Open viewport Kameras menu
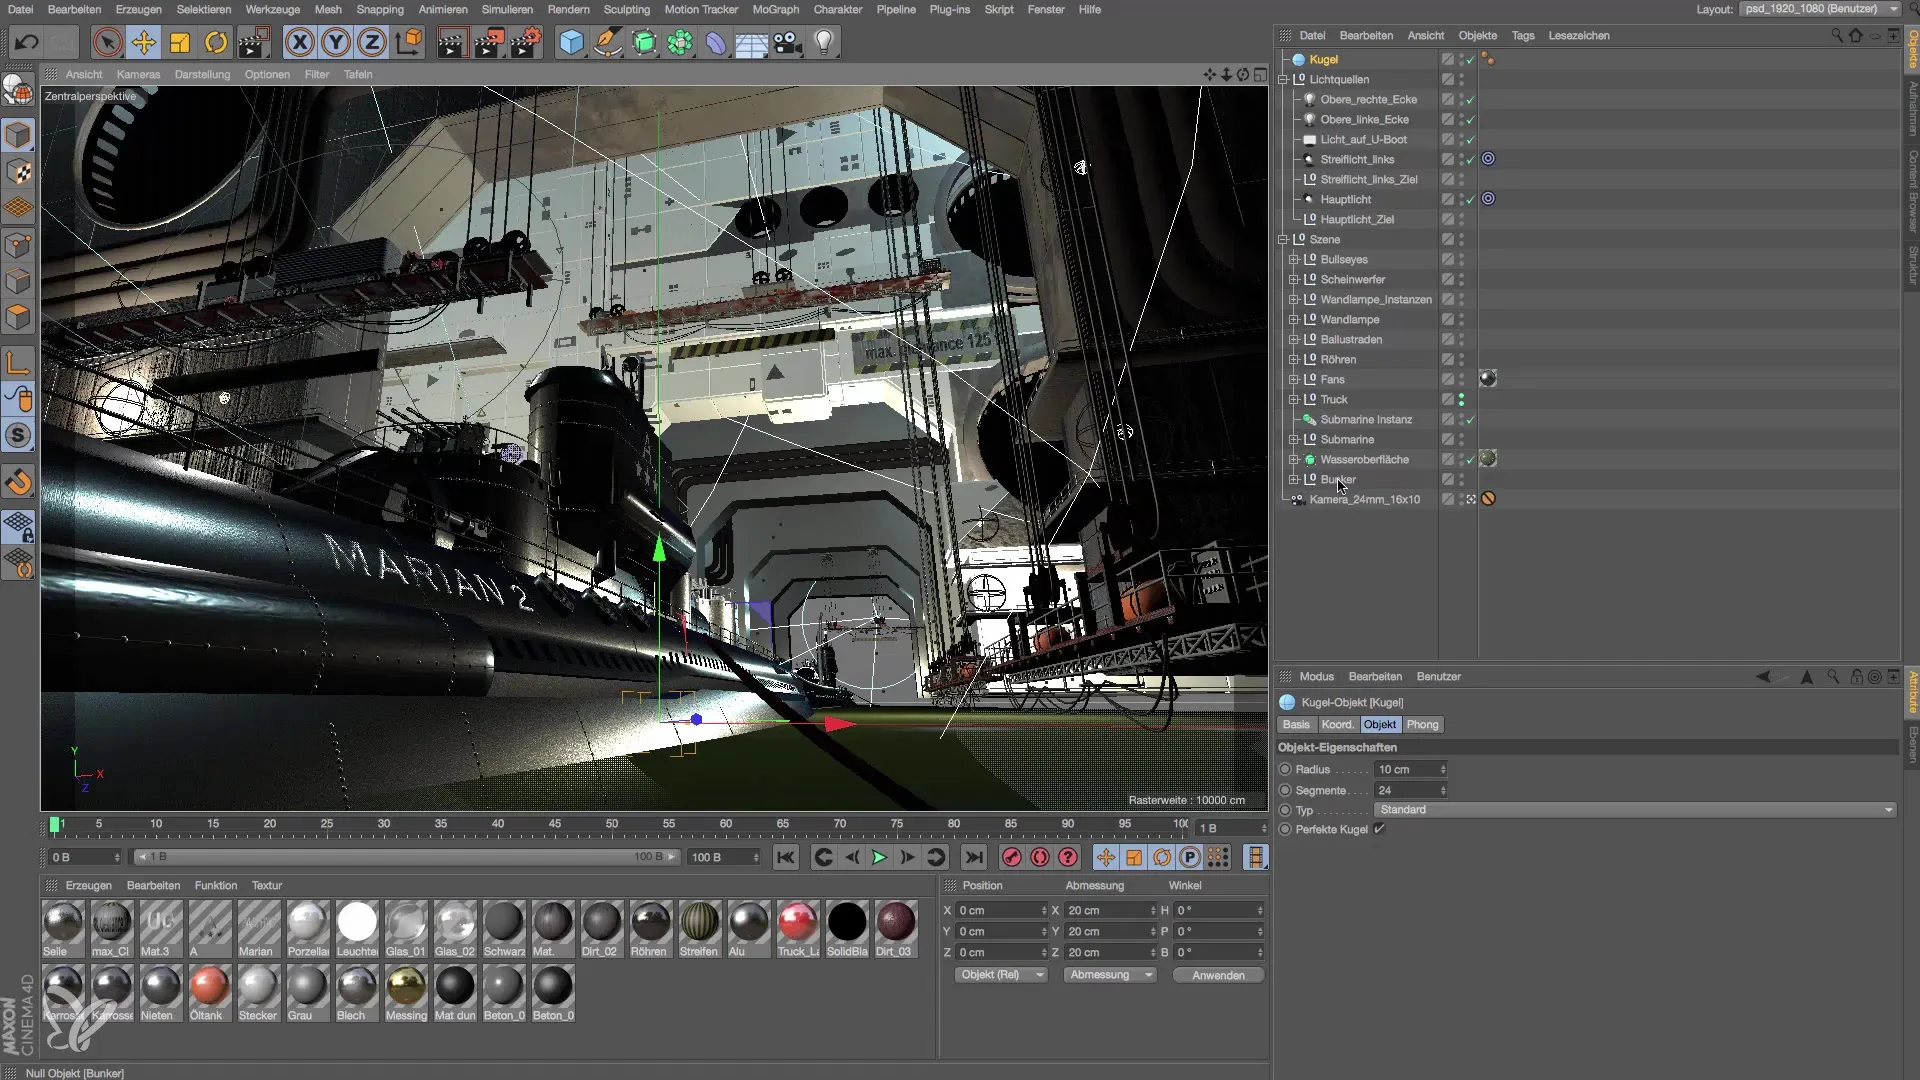The width and height of the screenshot is (1920, 1080). [138, 74]
